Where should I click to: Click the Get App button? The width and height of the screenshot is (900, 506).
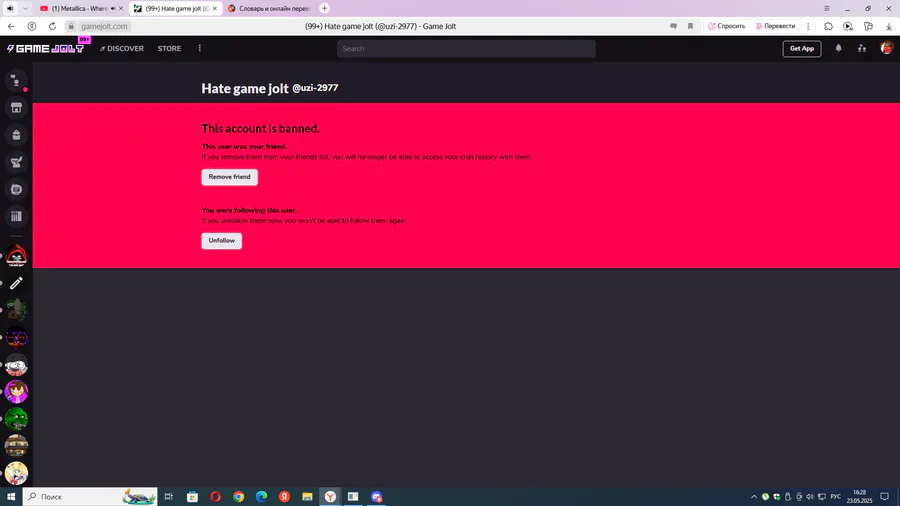(x=801, y=49)
